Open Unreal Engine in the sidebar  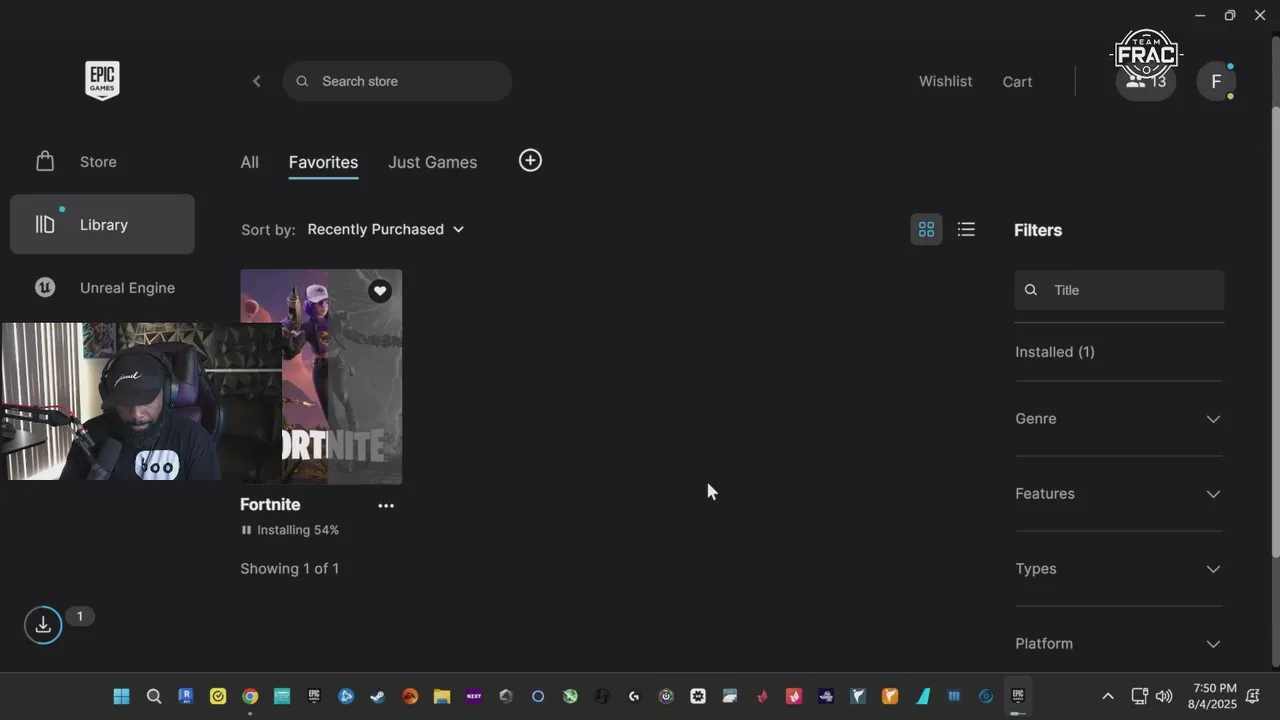tap(102, 287)
